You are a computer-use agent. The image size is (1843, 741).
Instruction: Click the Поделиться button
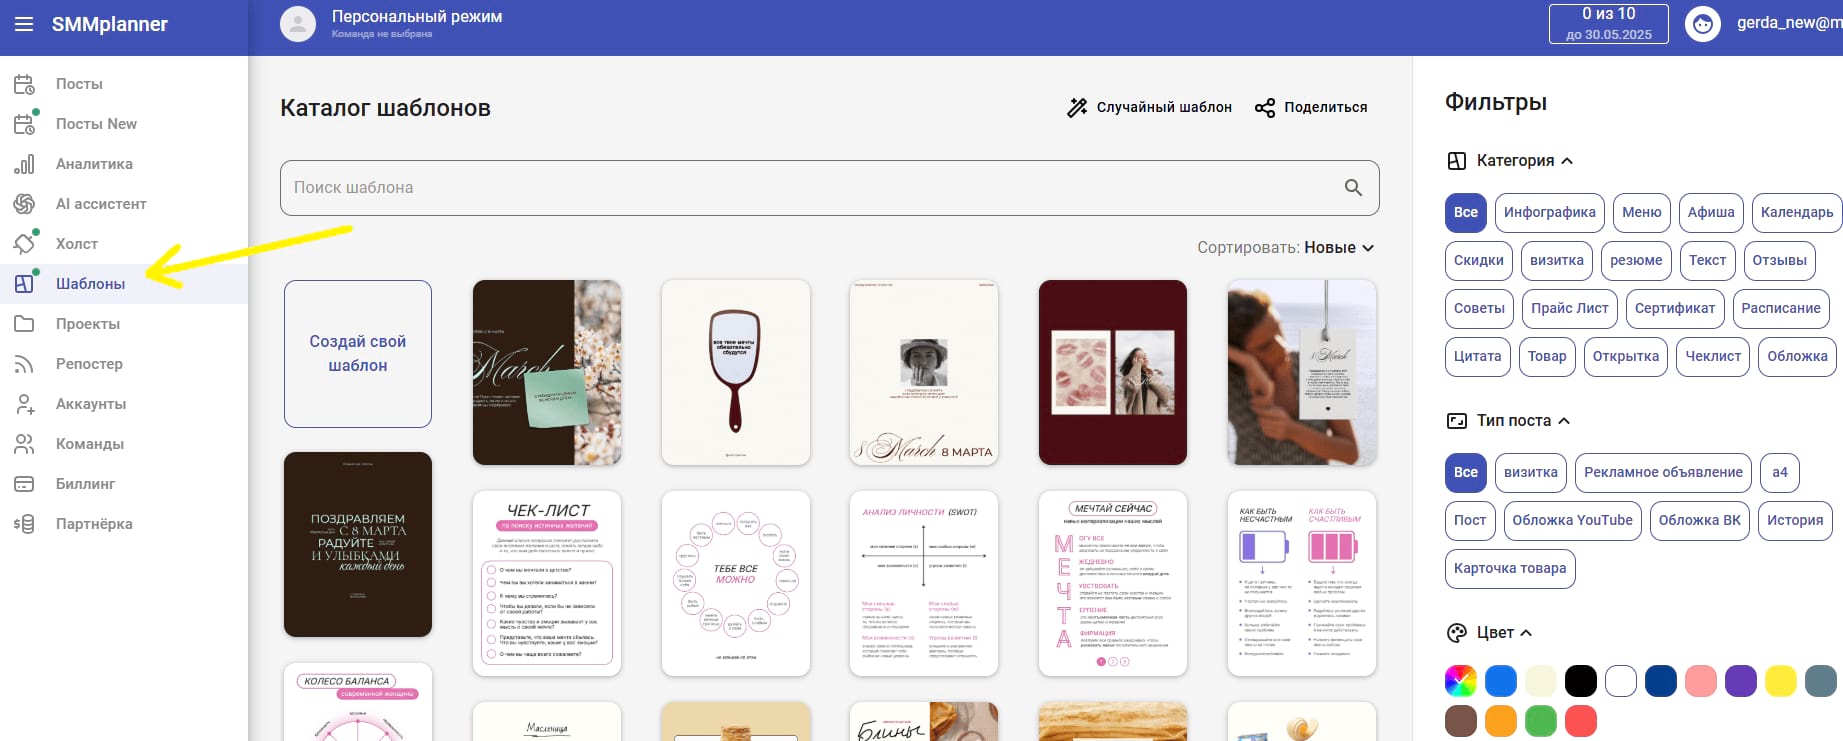pyautogui.click(x=1311, y=107)
